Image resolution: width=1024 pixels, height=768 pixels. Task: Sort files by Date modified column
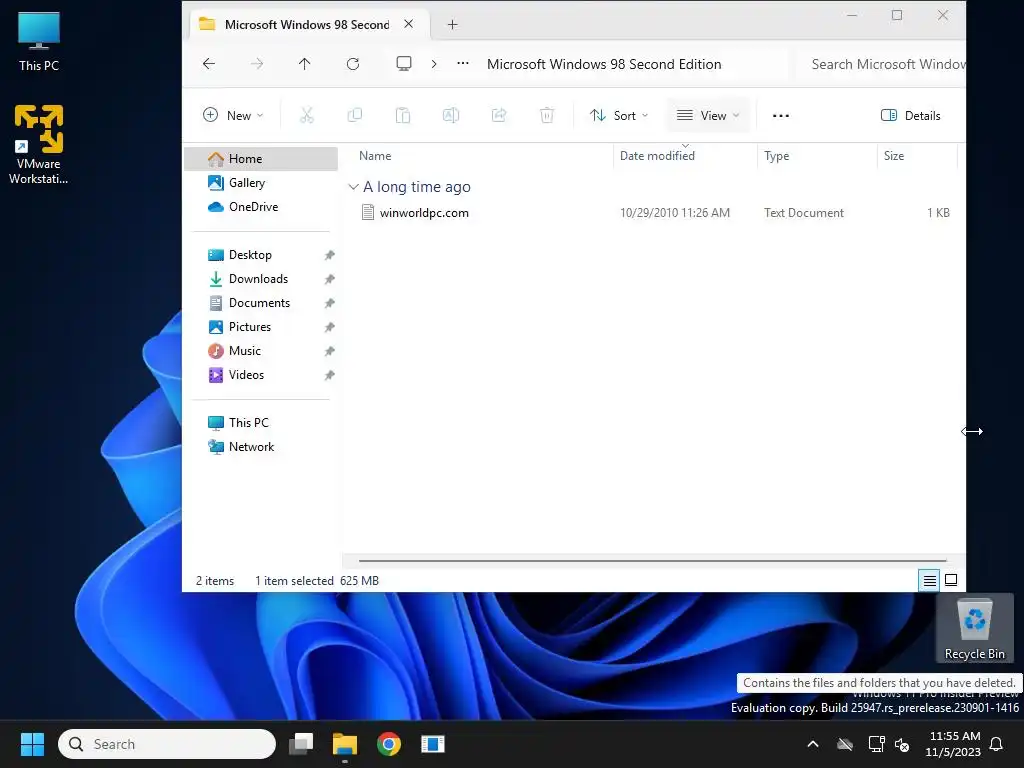pos(685,156)
